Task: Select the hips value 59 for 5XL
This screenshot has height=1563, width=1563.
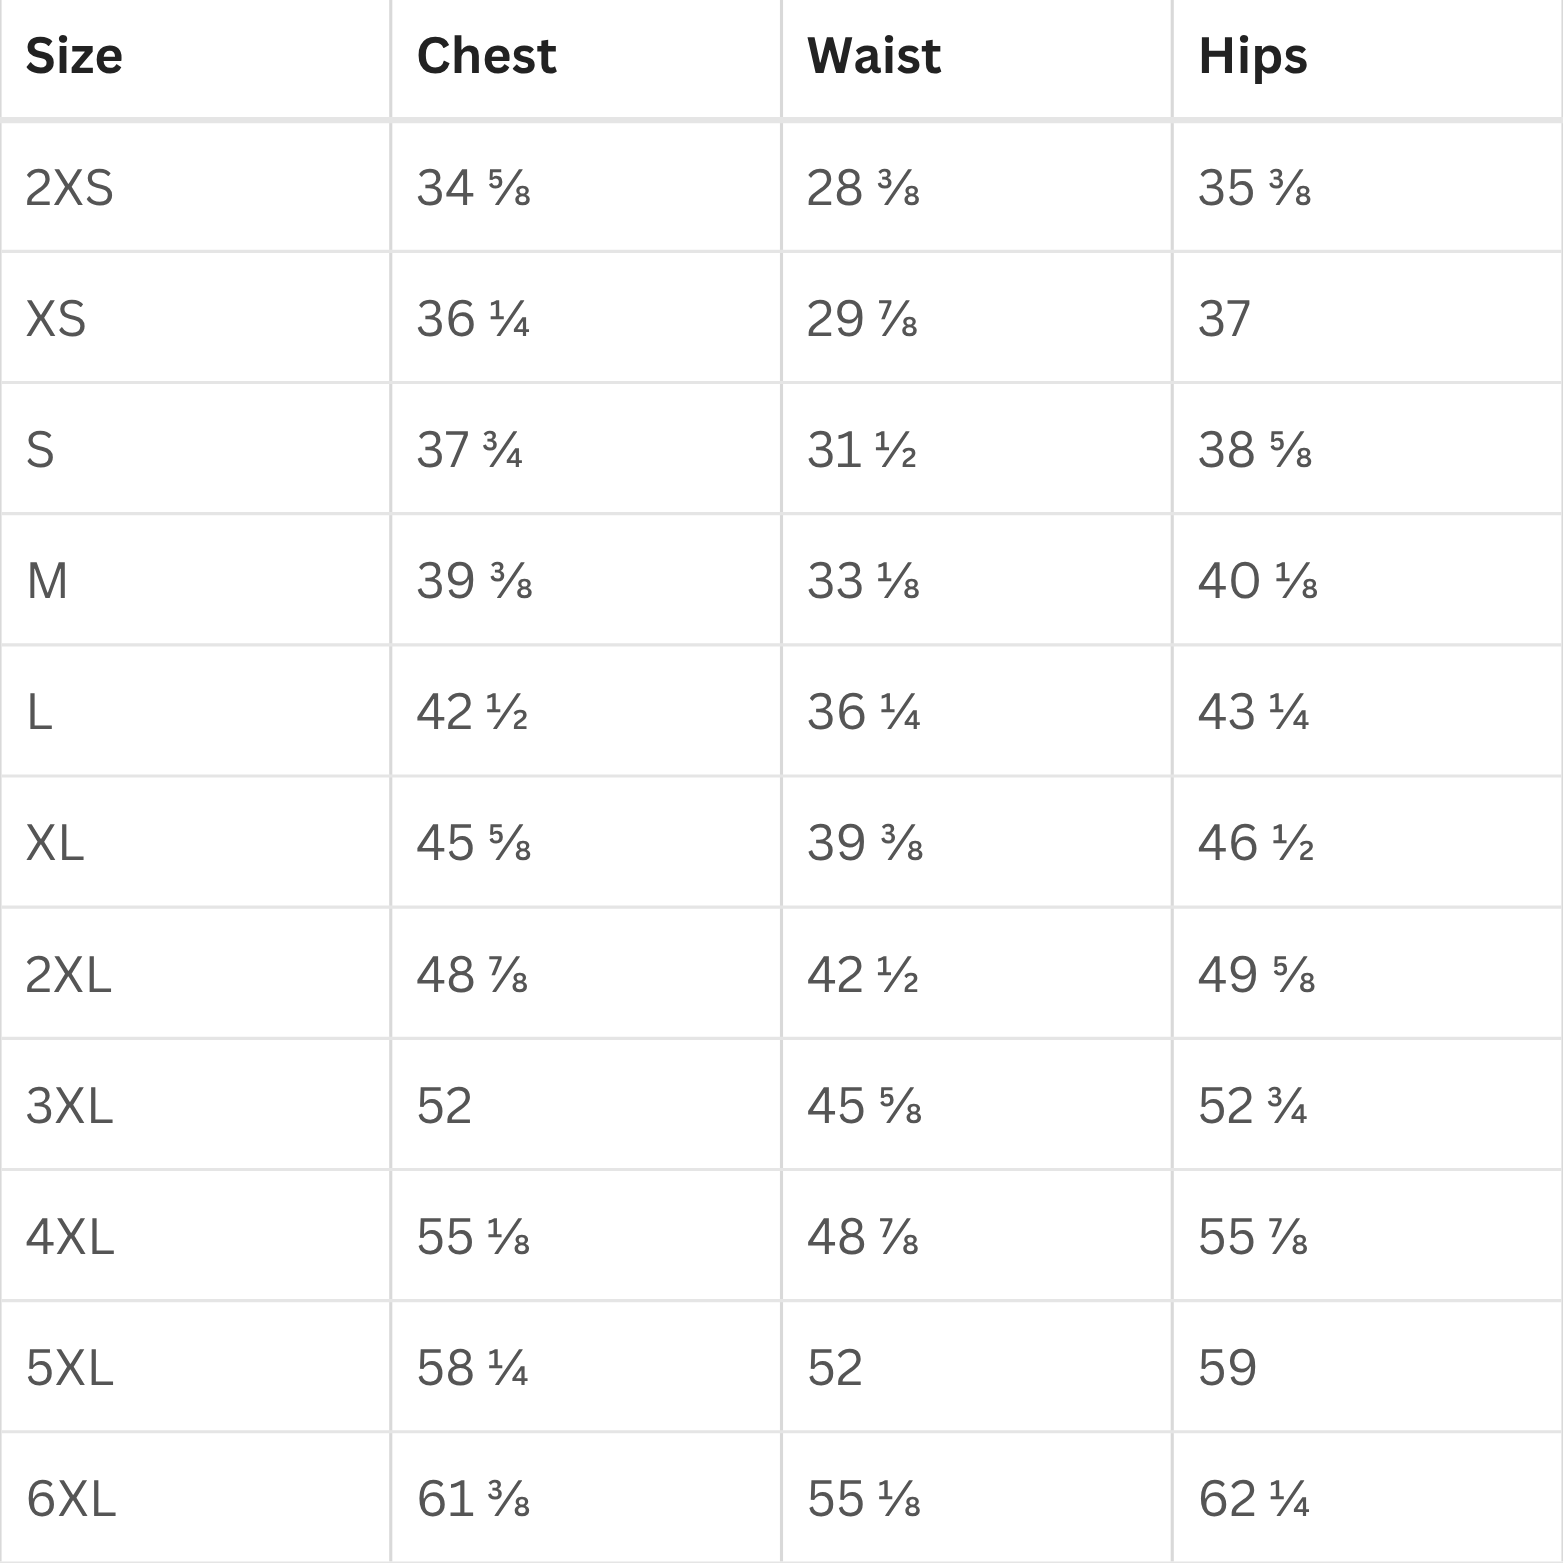Action: [1227, 1367]
